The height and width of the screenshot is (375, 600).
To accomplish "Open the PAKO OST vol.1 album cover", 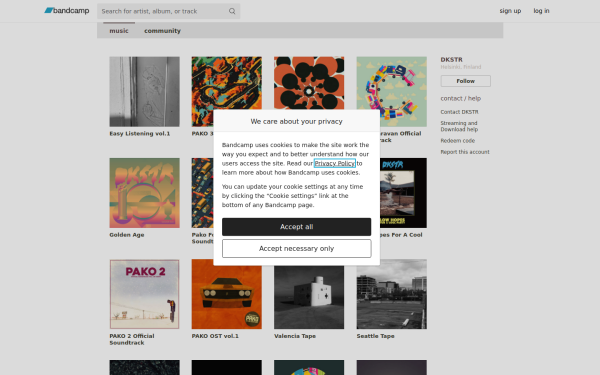I will pos(227,294).
